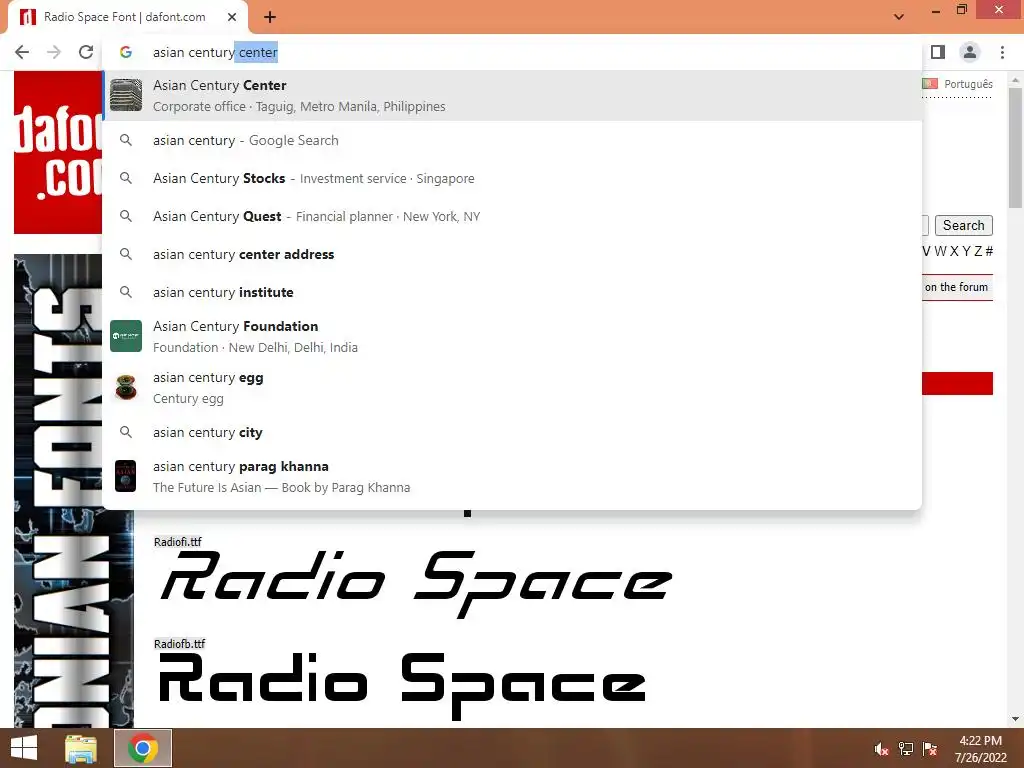The image size is (1024, 768).
Task: Open fonts starting with Z
Action: (x=978, y=251)
